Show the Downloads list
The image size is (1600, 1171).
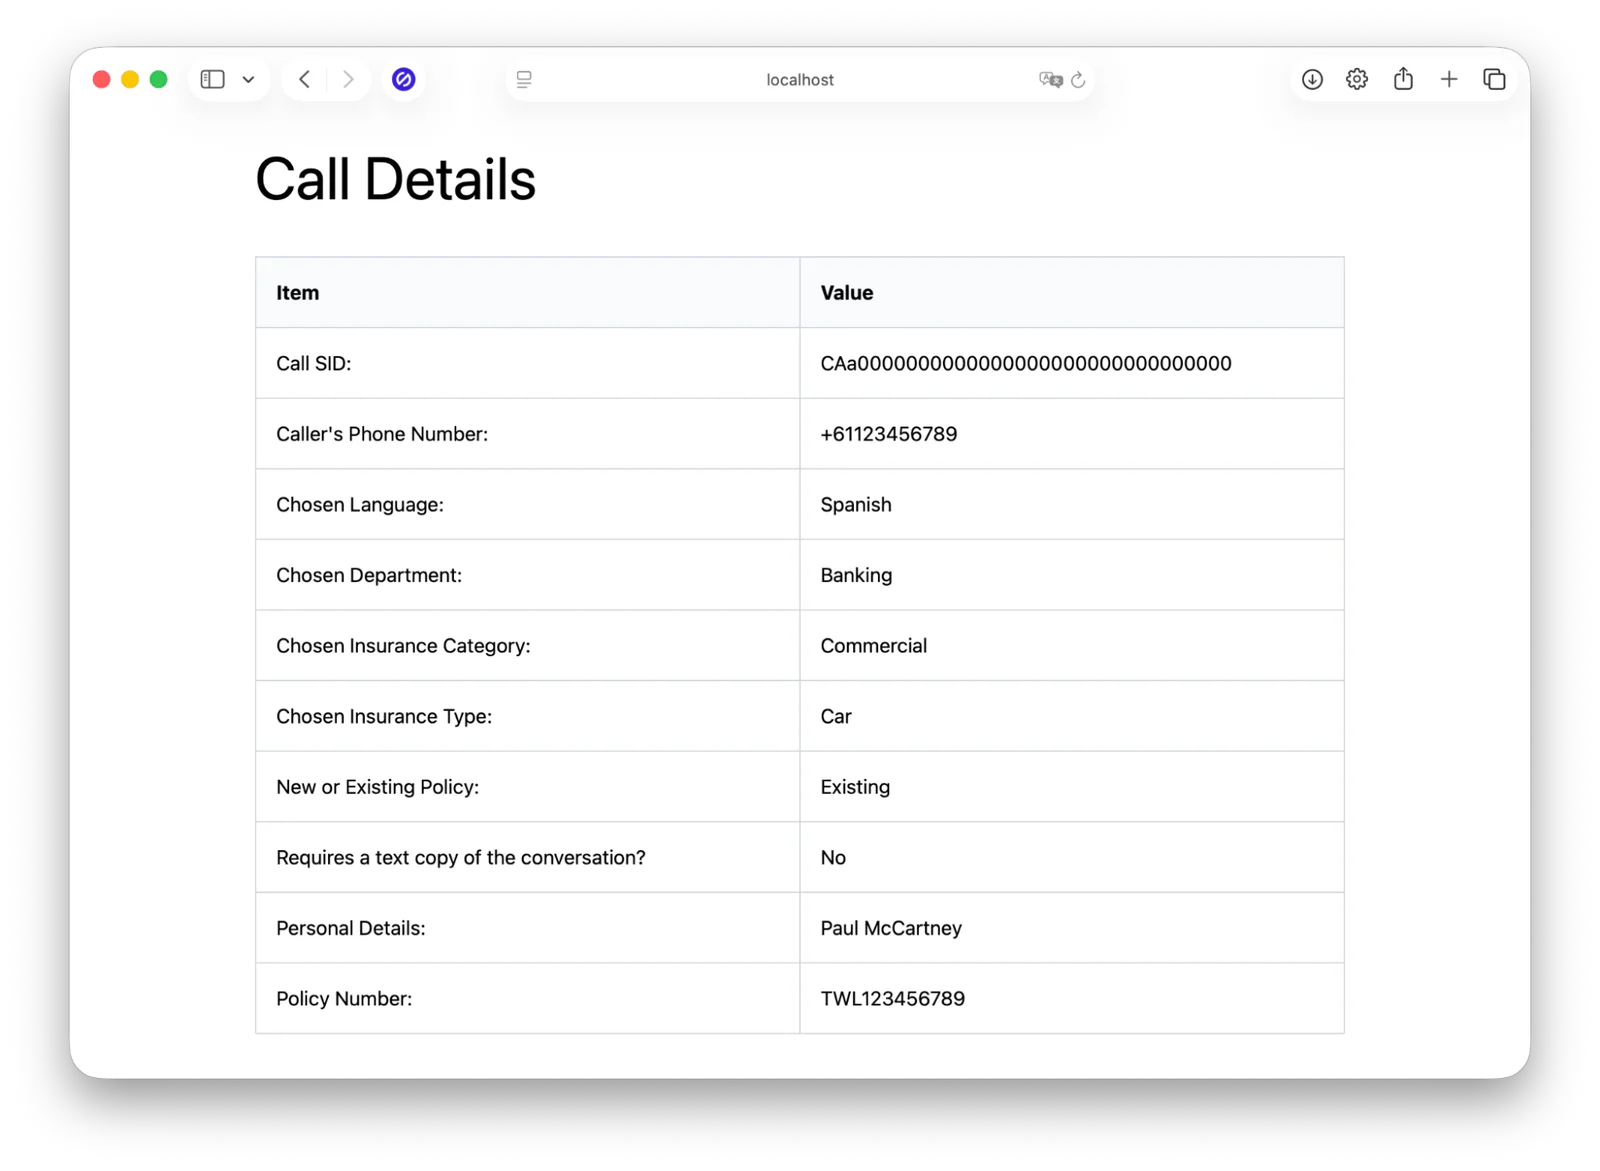coord(1312,78)
